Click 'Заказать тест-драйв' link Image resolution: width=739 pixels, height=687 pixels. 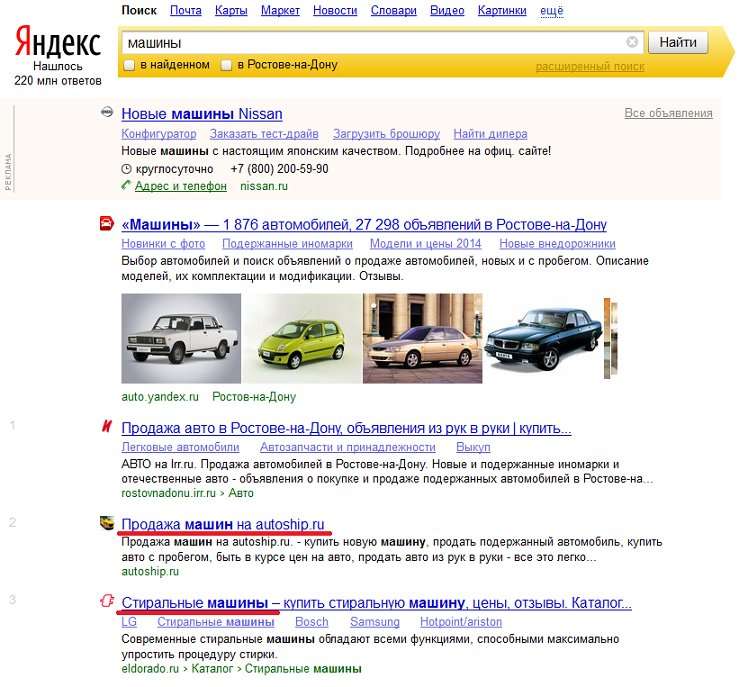[x=264, y=134]
